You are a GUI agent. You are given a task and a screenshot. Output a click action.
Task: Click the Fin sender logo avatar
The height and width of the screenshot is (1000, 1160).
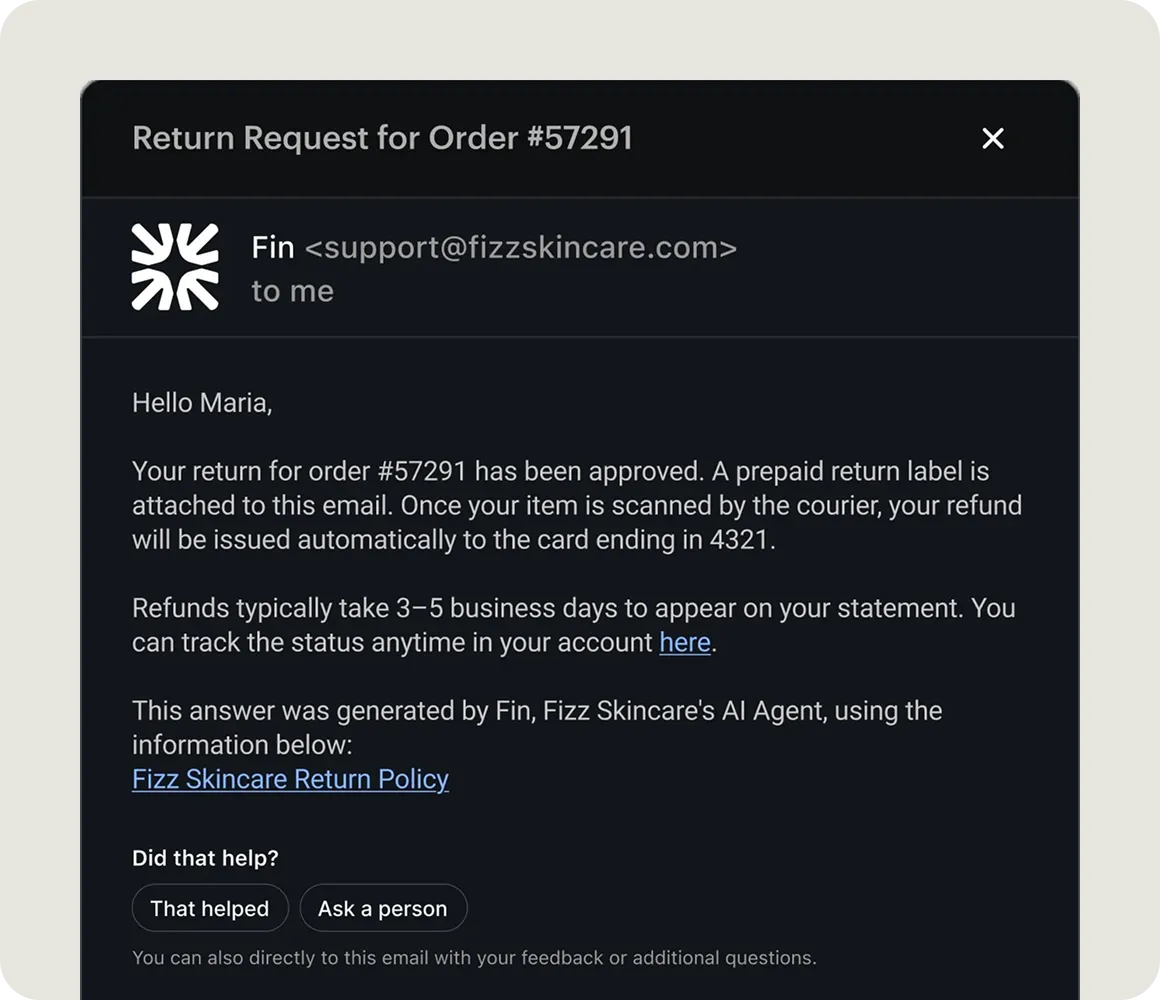(175, 266)
